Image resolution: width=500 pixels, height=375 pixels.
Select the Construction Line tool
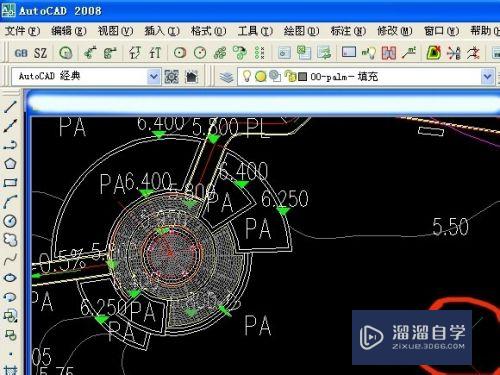(x=10, y=126)
